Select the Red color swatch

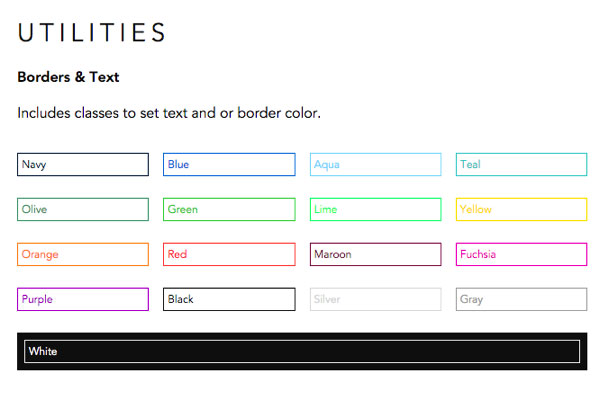[x=229, y=255]
